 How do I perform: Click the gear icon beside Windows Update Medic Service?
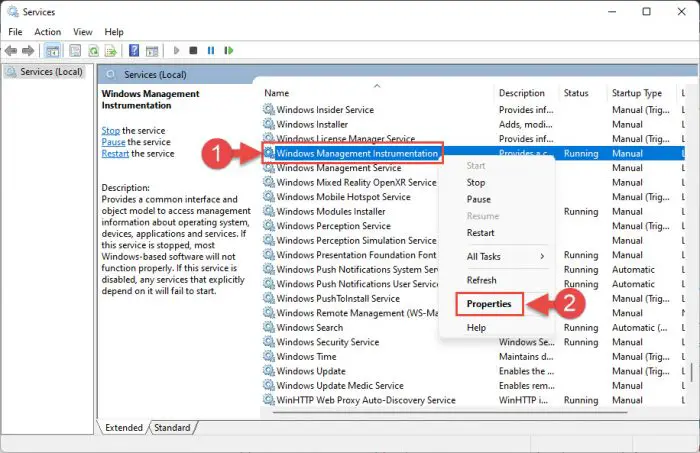(269, 385)
